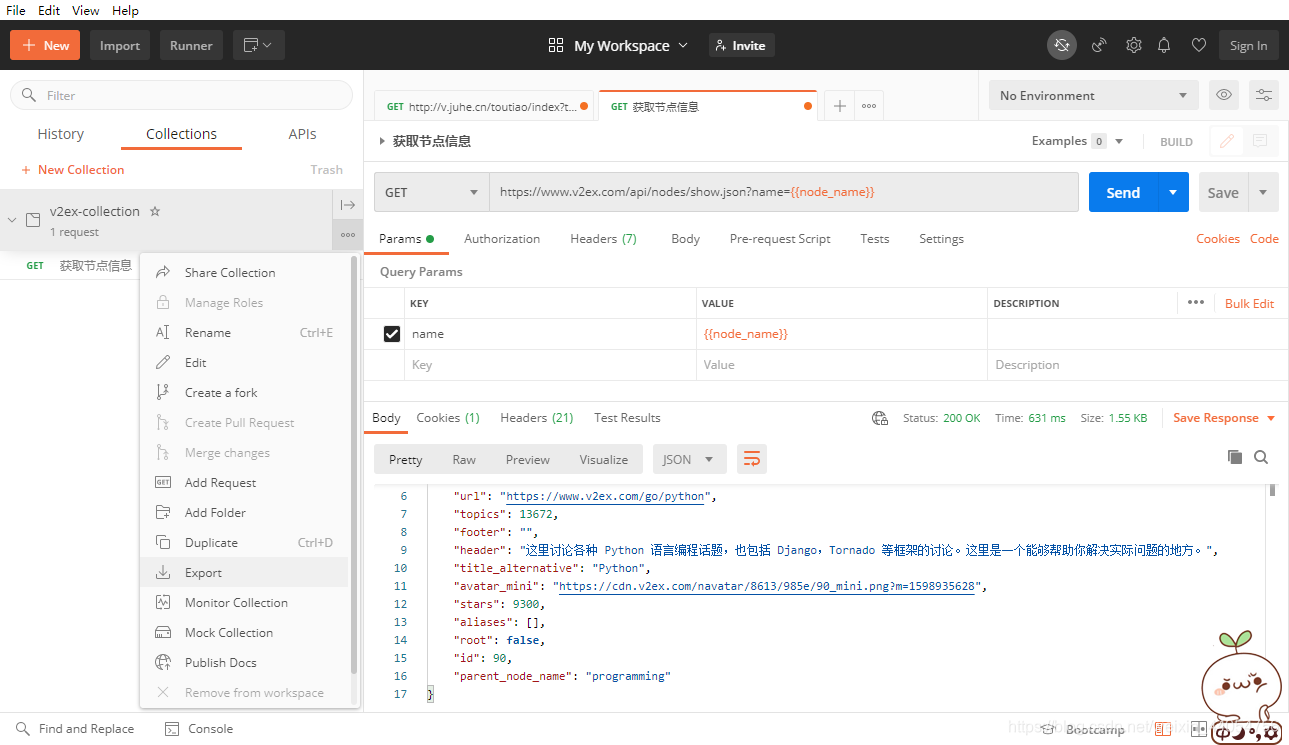Switch response view to Raw
The height and width of the screenshot is (745, 1289).
[464, 460]
